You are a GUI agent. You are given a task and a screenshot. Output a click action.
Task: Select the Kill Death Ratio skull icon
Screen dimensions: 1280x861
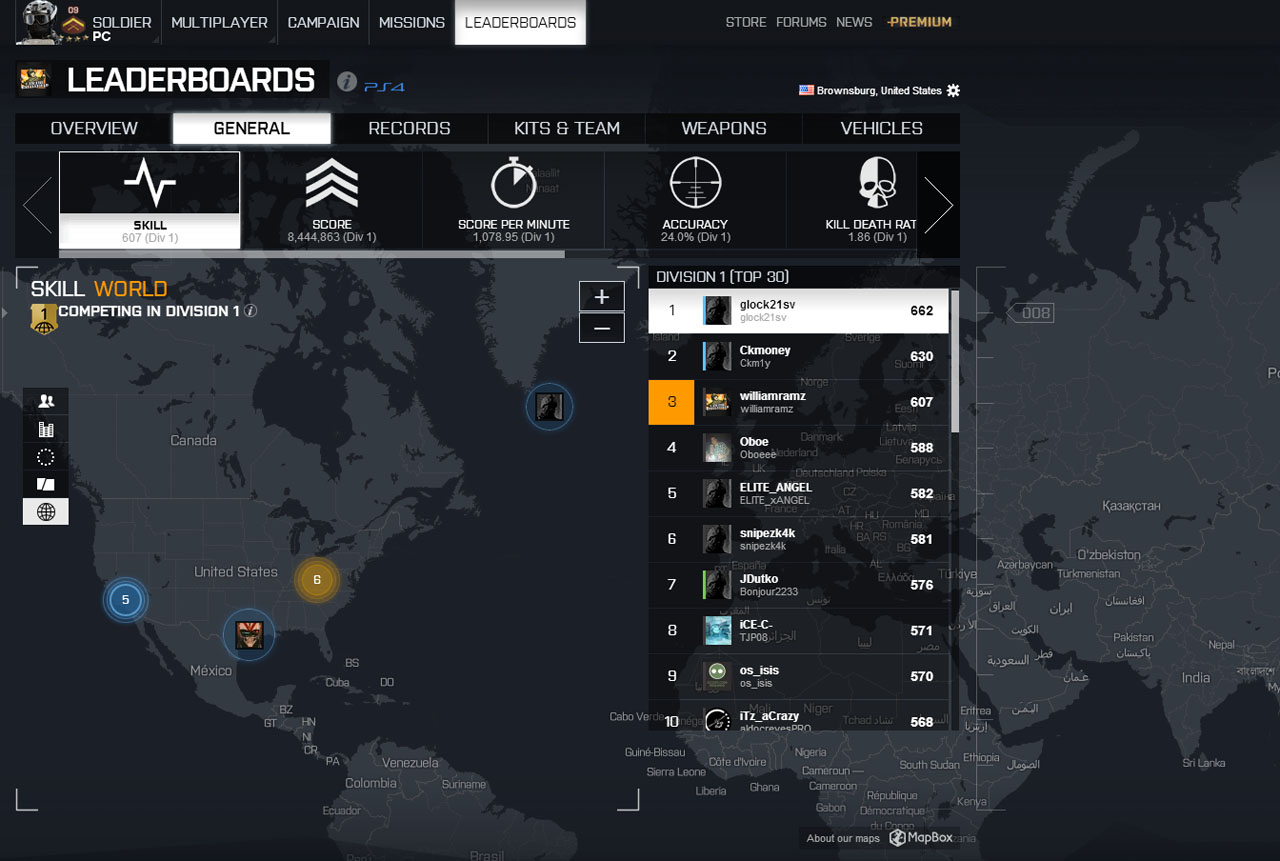[877, 183]
